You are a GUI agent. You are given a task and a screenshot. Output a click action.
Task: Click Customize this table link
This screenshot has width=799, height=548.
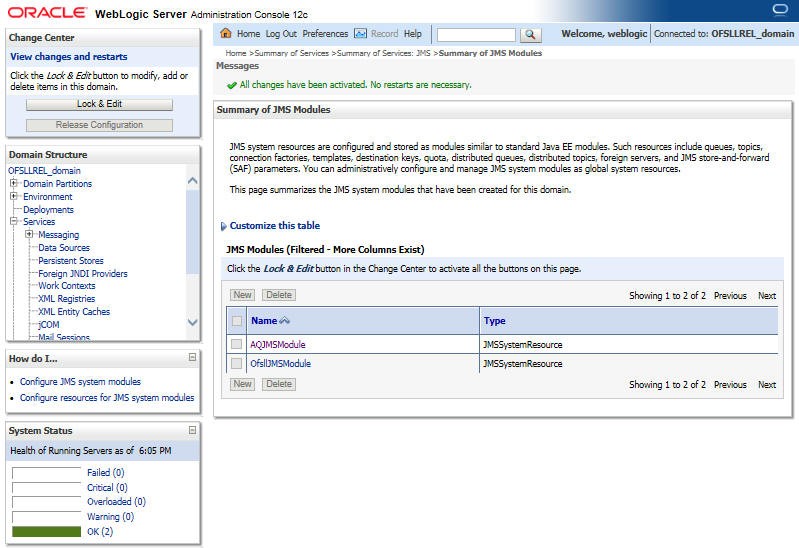point(275,226)
